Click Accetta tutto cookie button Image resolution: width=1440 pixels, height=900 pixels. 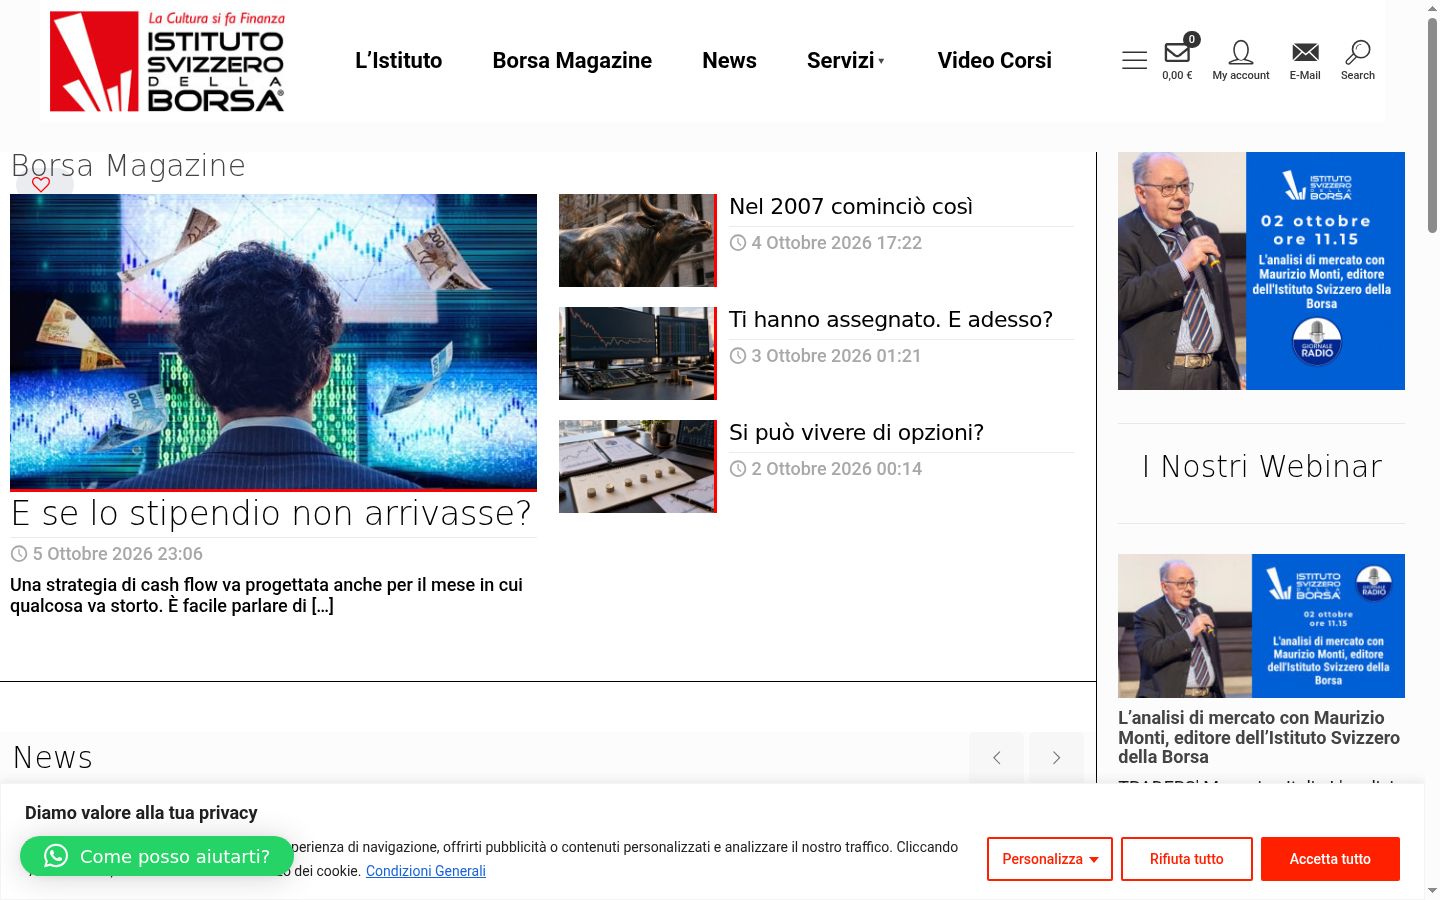[x=1330, y=859]
